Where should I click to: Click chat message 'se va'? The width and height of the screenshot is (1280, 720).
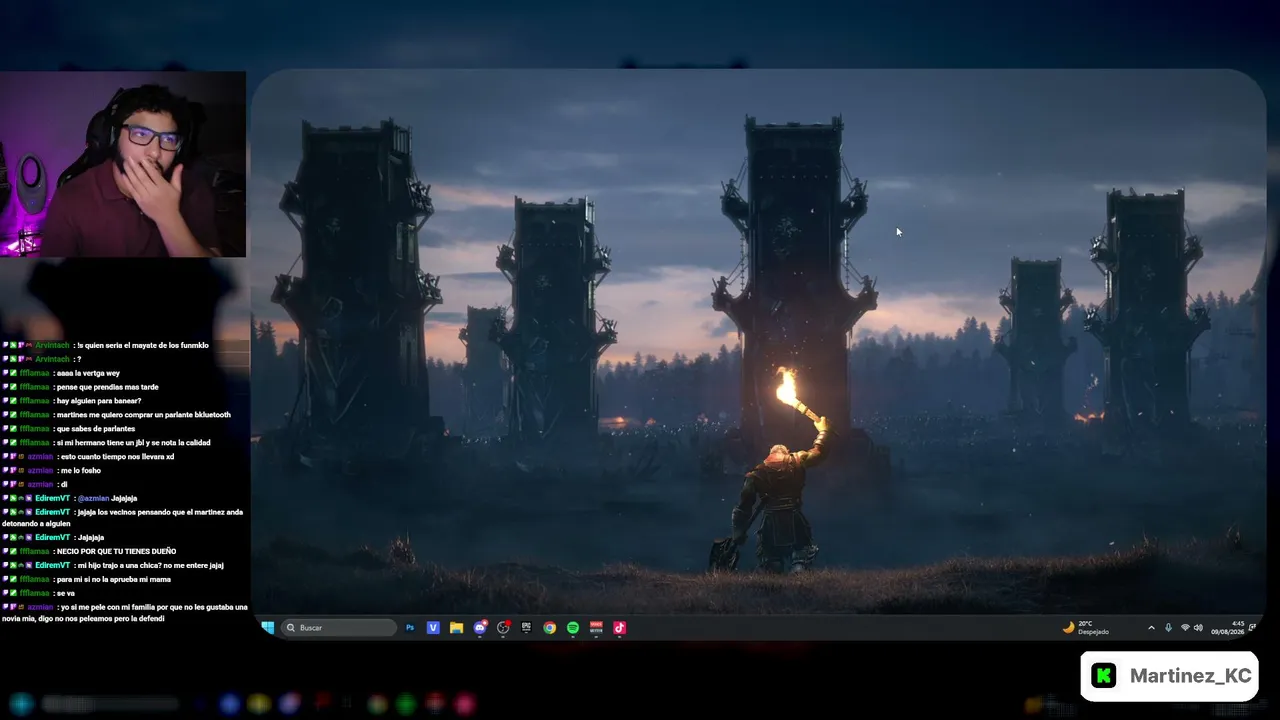click(x=65, y=593)
